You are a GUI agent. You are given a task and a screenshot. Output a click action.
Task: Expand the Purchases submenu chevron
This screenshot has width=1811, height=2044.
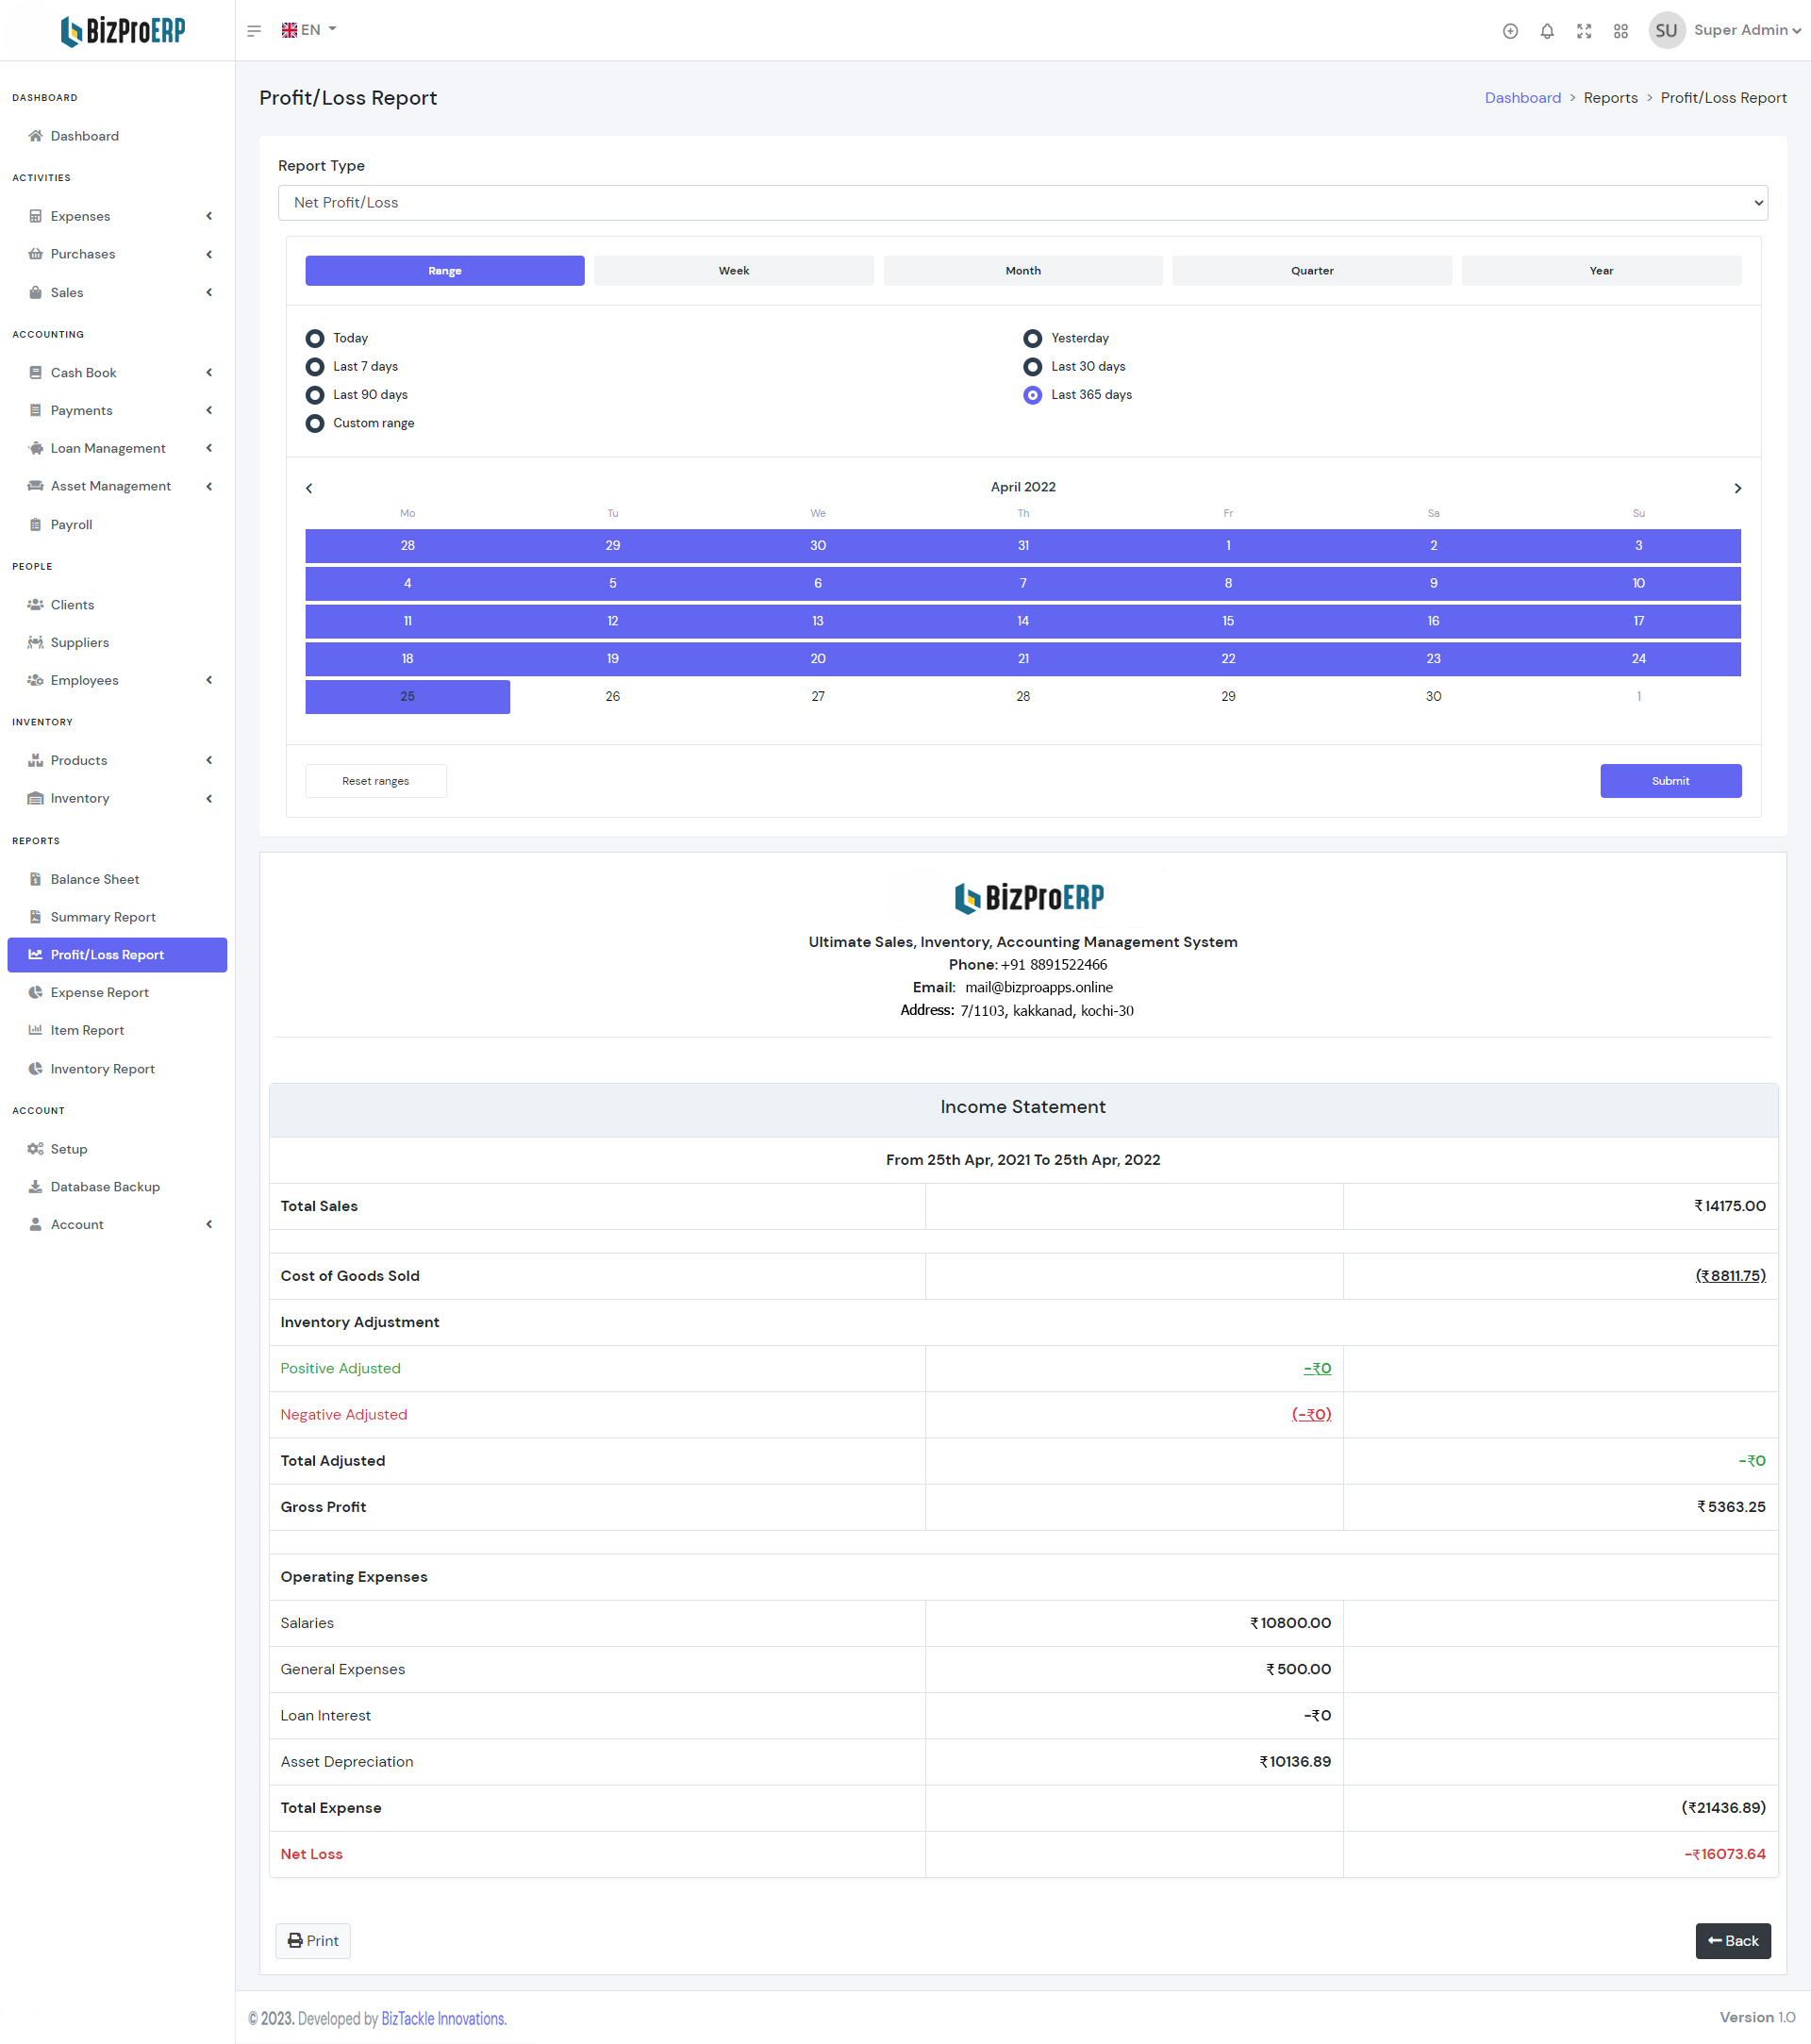click(209, 254)
